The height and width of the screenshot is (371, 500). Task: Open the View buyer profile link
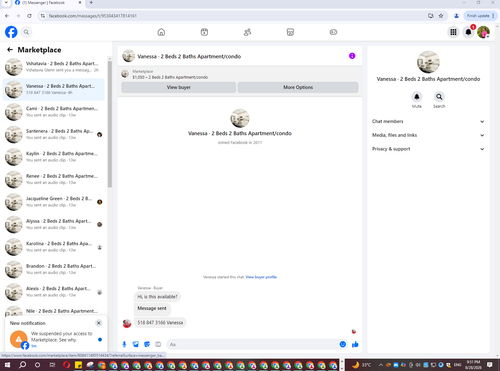pos(261,277)
